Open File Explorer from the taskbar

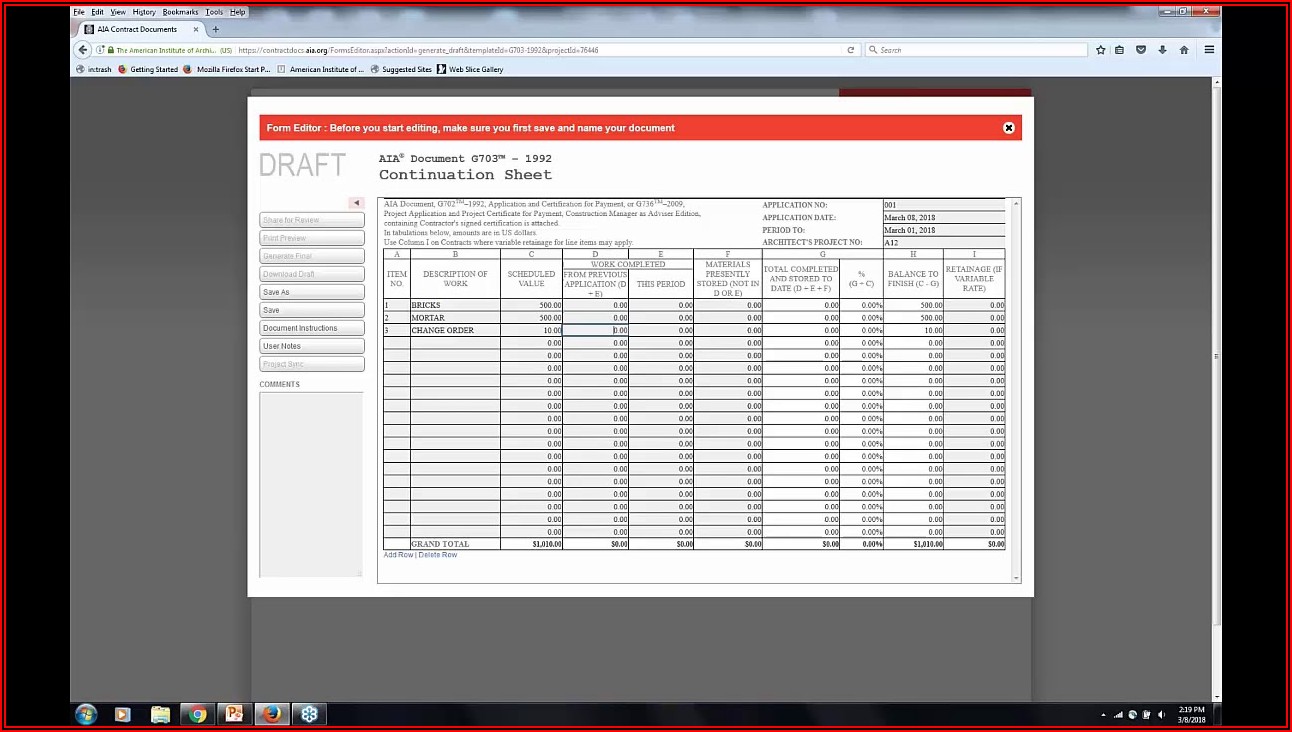(160, 714)
